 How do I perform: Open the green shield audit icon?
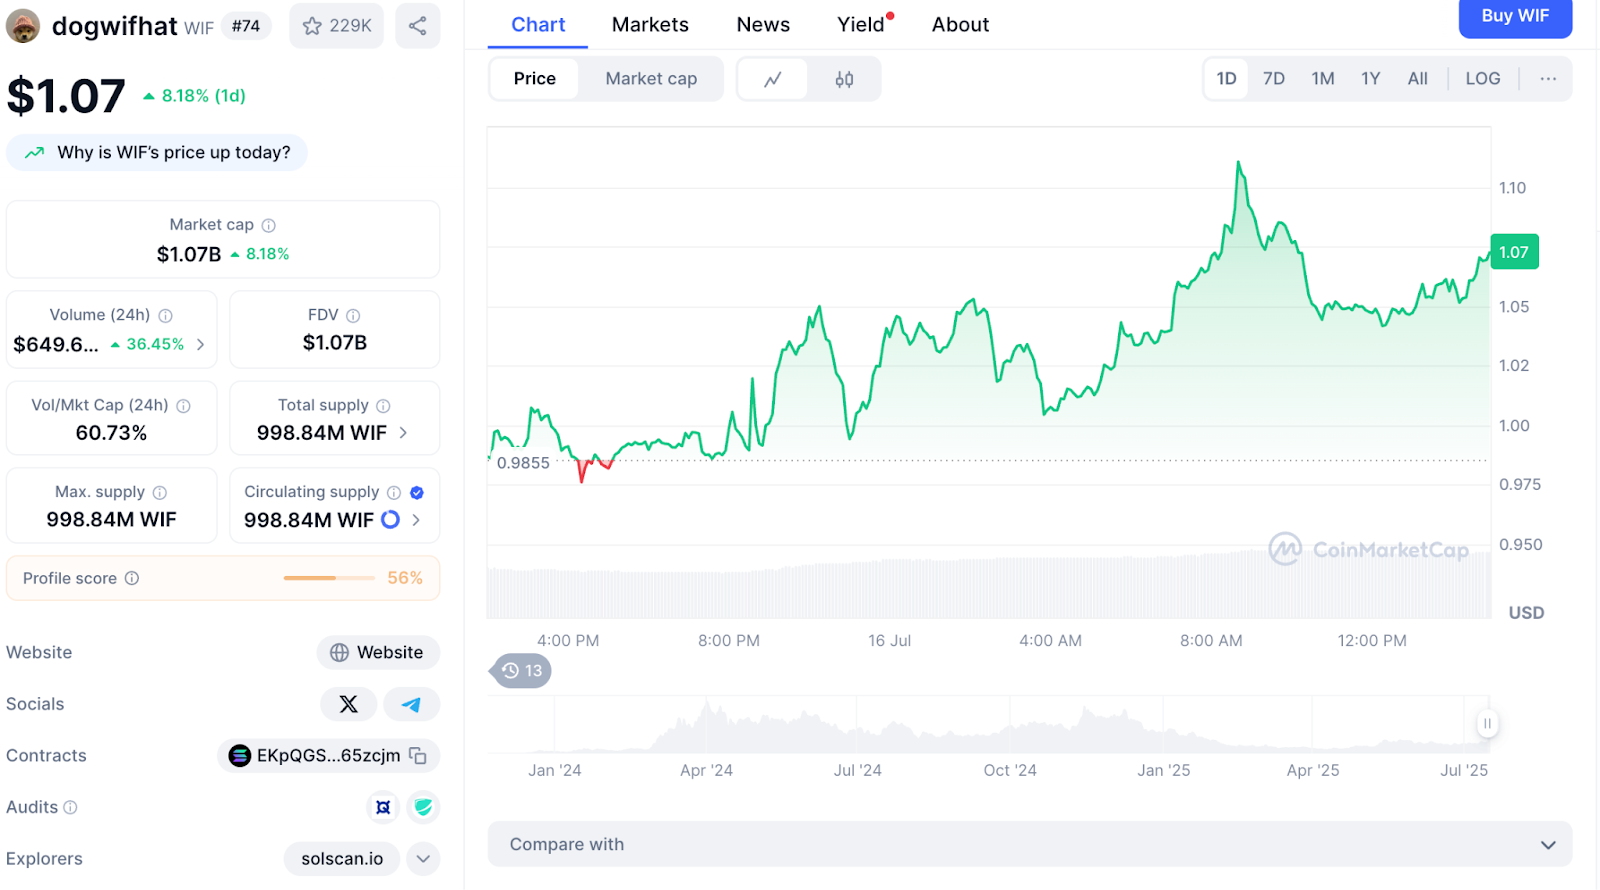point(424,807)
